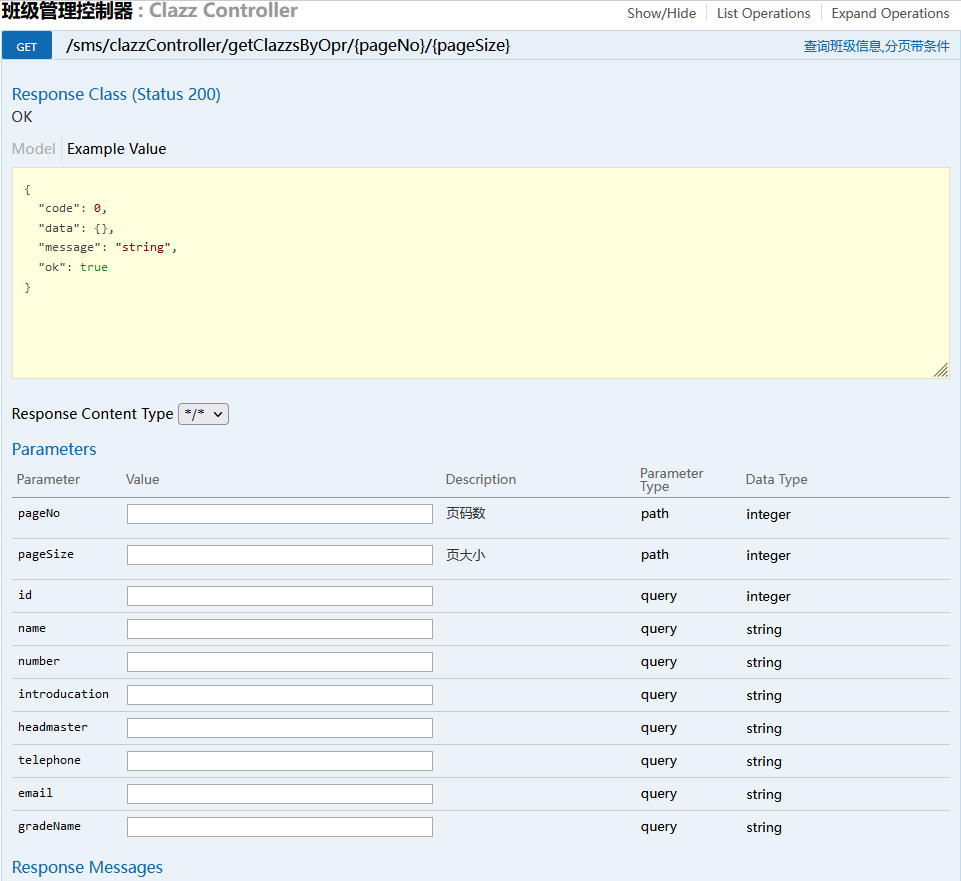Click the OK response status text
Screen dimensions: 961x881
22,116
